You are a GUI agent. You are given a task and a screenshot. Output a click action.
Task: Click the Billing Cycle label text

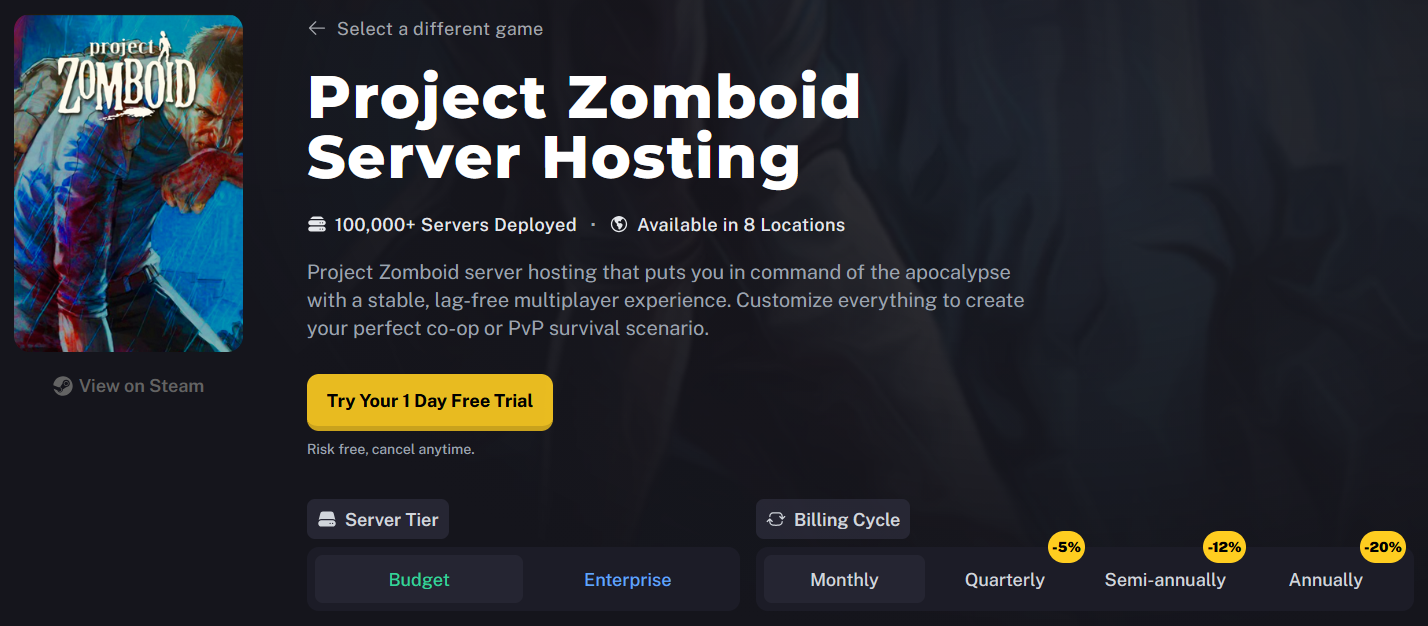tap(847, 520)
